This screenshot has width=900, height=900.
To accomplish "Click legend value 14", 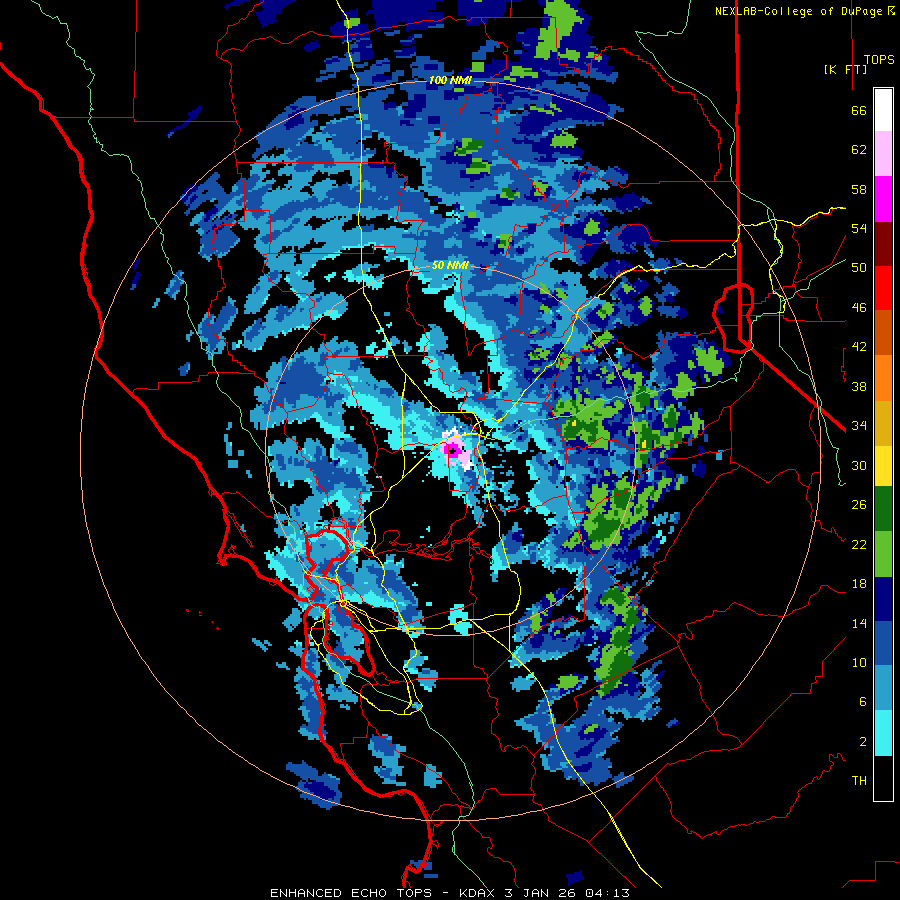I will (859, 623).
